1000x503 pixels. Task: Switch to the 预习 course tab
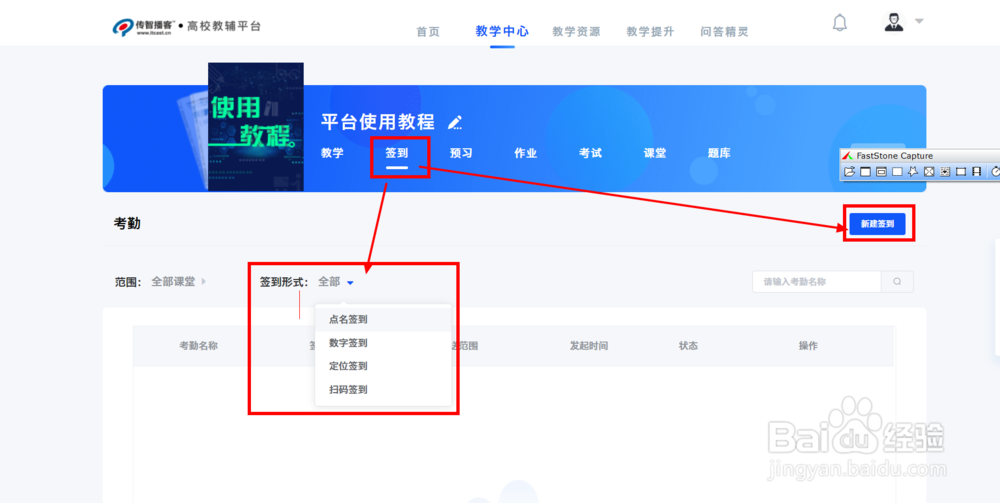point(461,153)
